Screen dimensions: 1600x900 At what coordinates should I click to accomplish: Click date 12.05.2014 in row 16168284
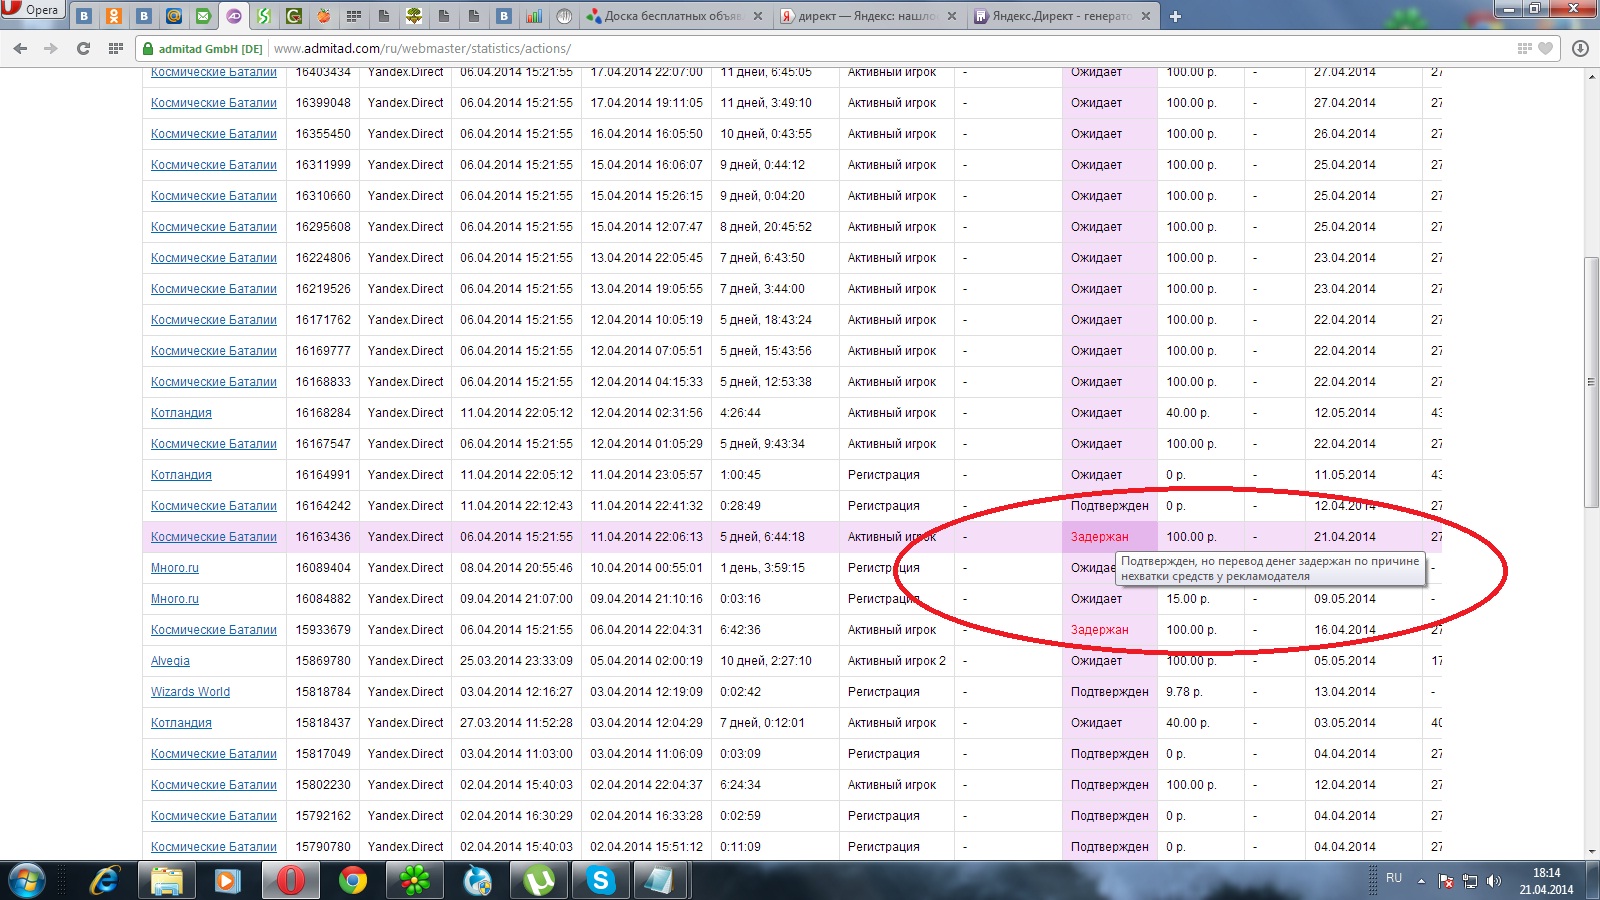click(x=1344, y=413)
